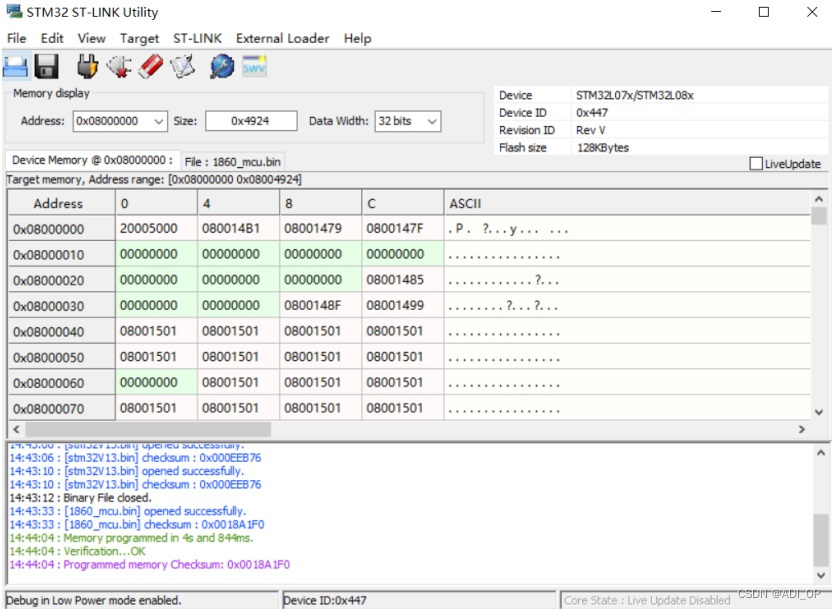Image resolution: width=836 pixels, height=609 pixels.
Task: Click log panel scroll up arrow
Action: [x=821, y=453]
